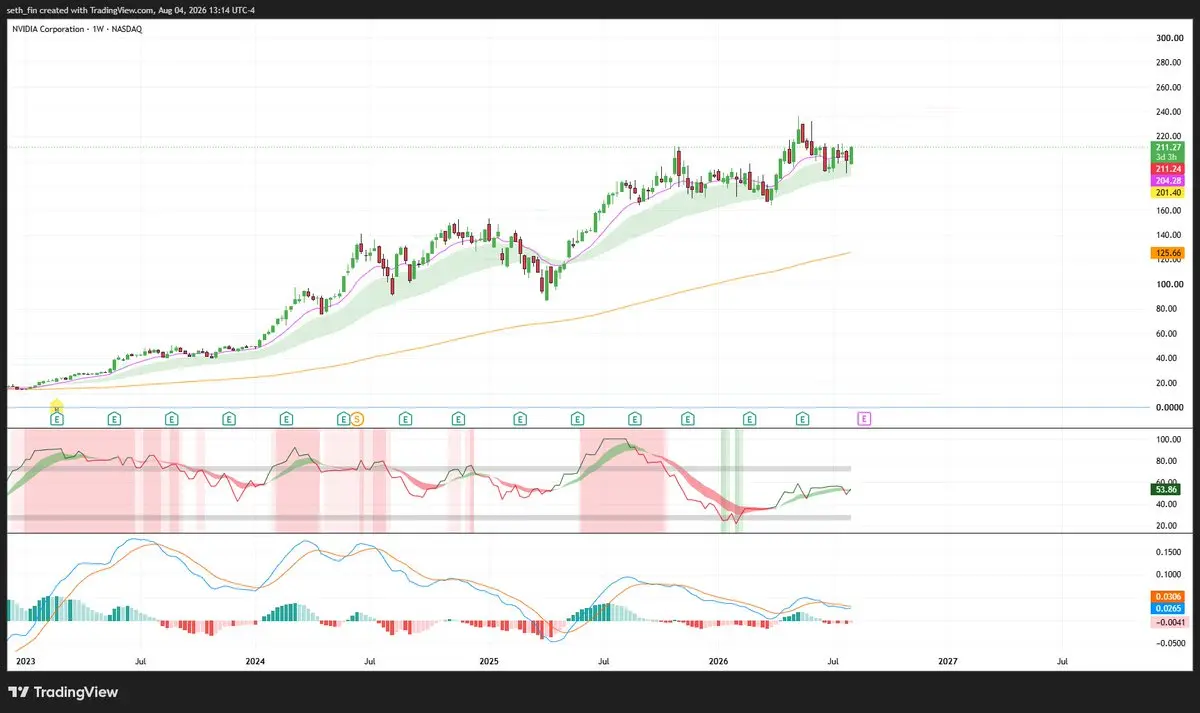The height and width of the screenshot is (713, 1200).
Task: Click the 0.1500 MACD axis label
Action: click(x=1169, y=551)
